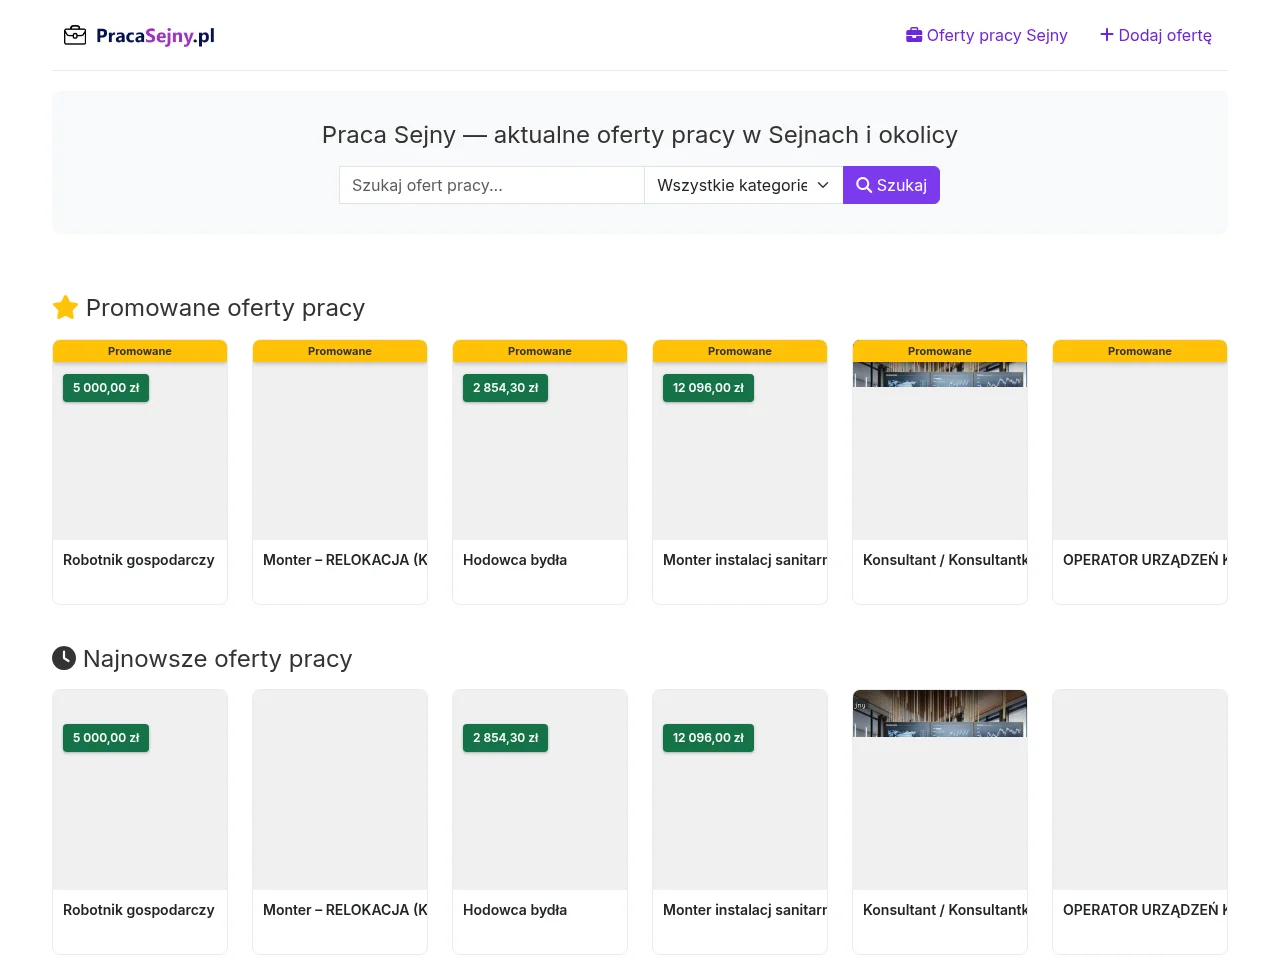Click the 12 096,00 zł badge in Promowane section
Viewport: 1280px width, 960px height.
coord(708,388)
